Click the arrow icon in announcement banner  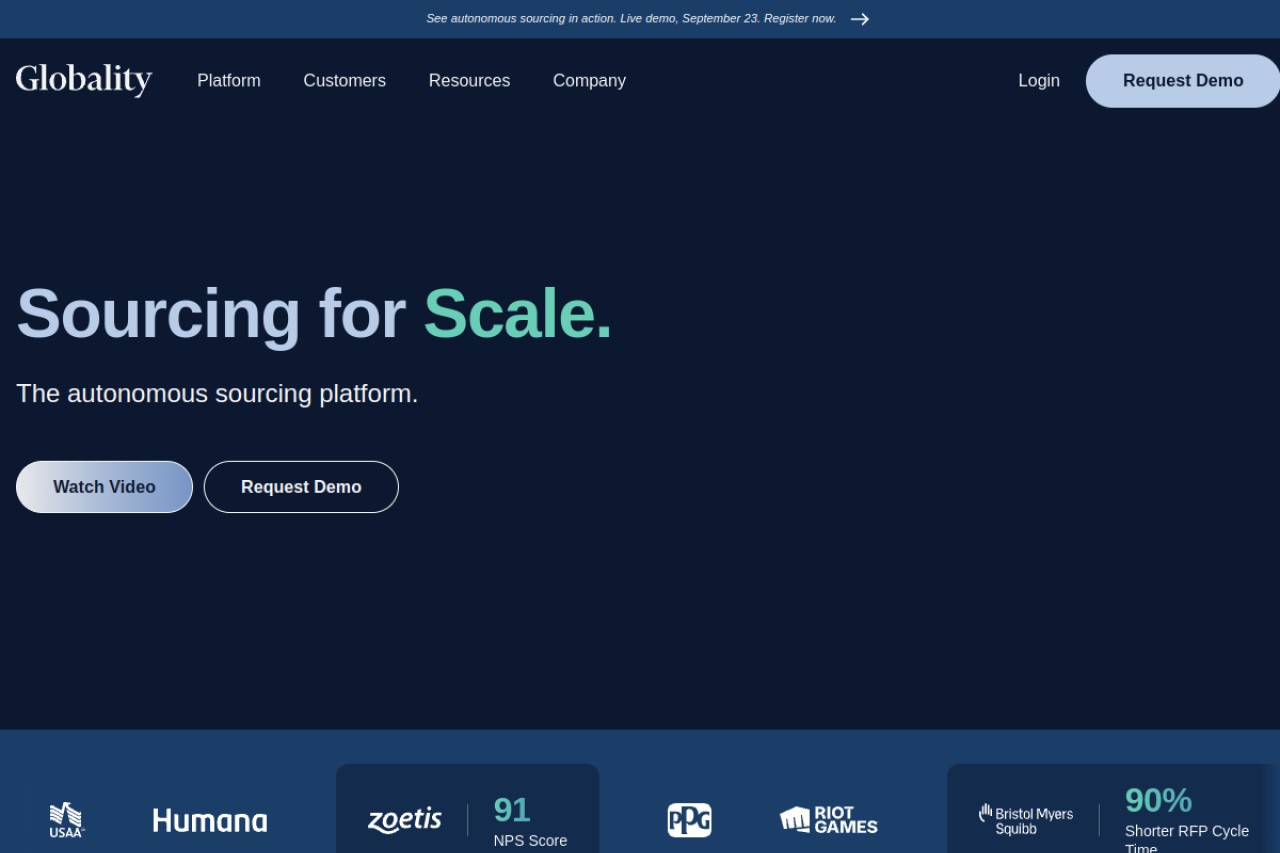[x=859, y=19]
